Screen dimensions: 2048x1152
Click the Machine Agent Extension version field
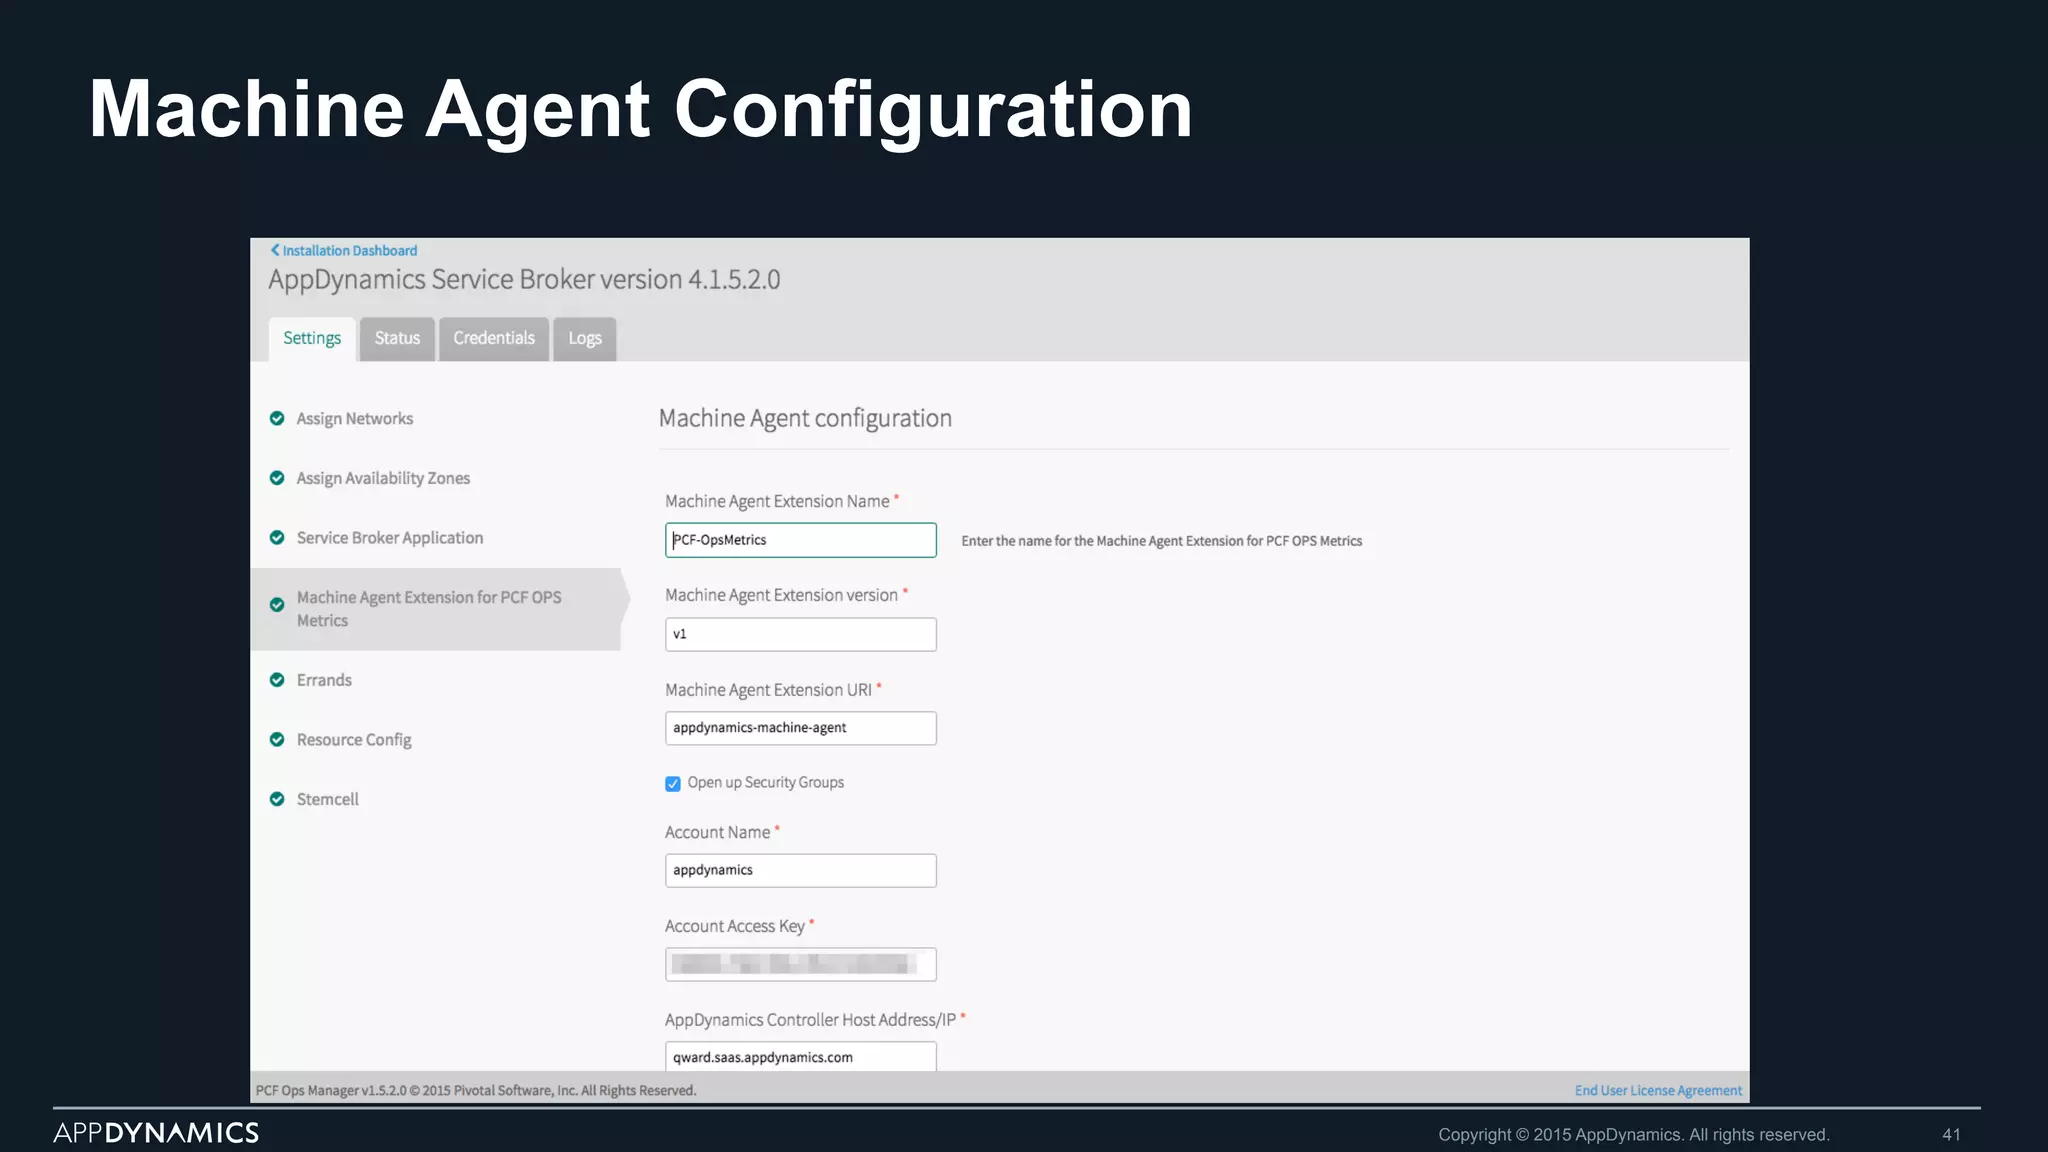[x=801, y=634]
